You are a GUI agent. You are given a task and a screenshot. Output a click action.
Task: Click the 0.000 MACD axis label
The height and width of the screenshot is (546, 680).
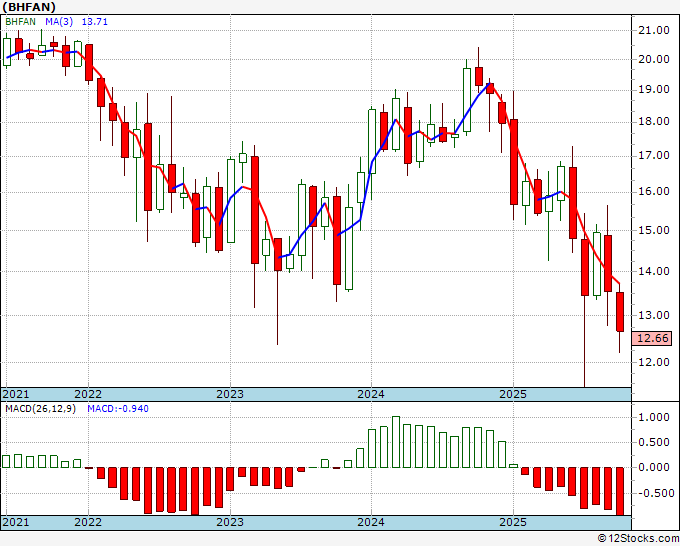coord(654,468)
